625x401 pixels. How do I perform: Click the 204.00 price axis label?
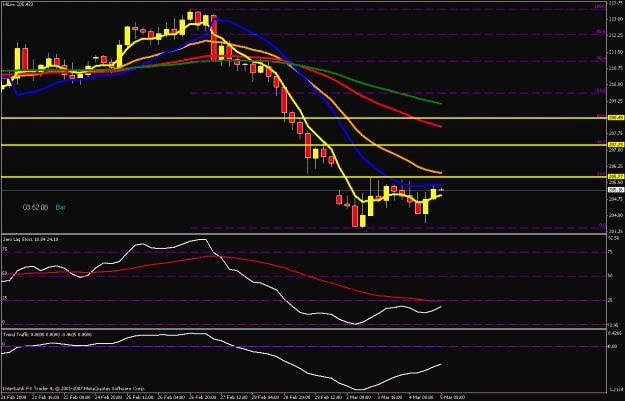pyautogui.click(x=614, y=215)
